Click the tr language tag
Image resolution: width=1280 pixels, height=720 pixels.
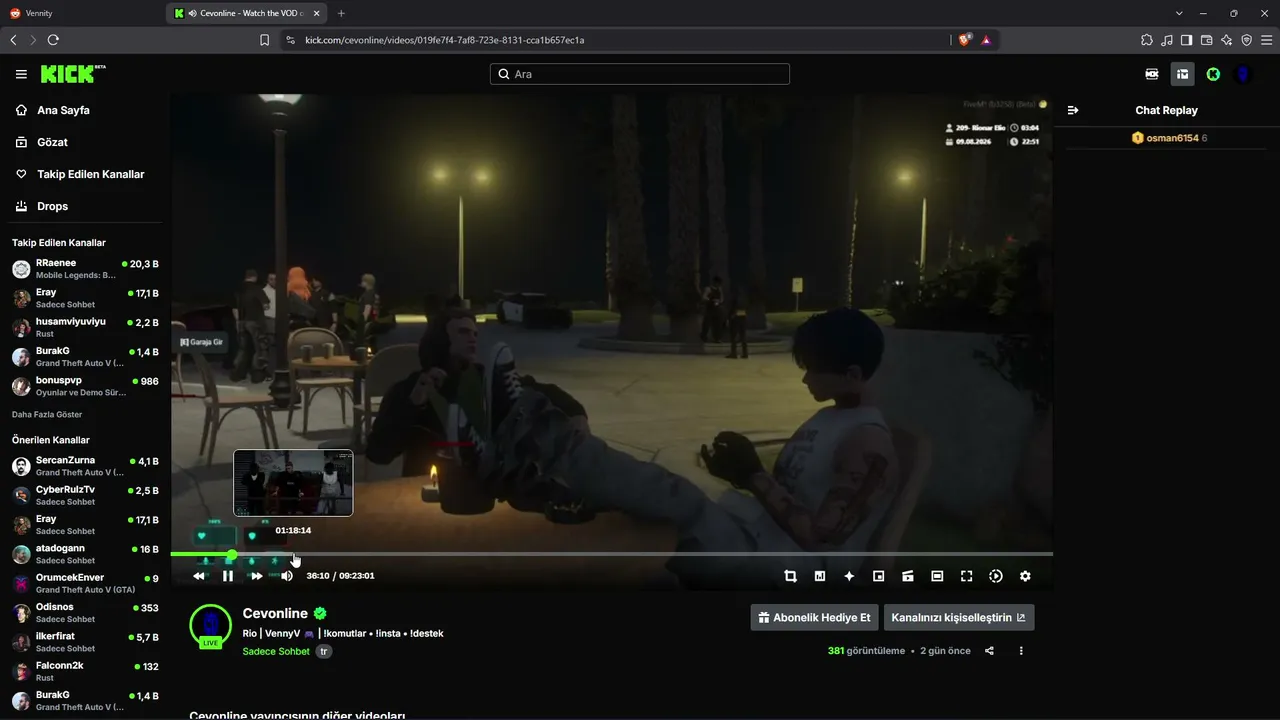click(x=323, y=651)
